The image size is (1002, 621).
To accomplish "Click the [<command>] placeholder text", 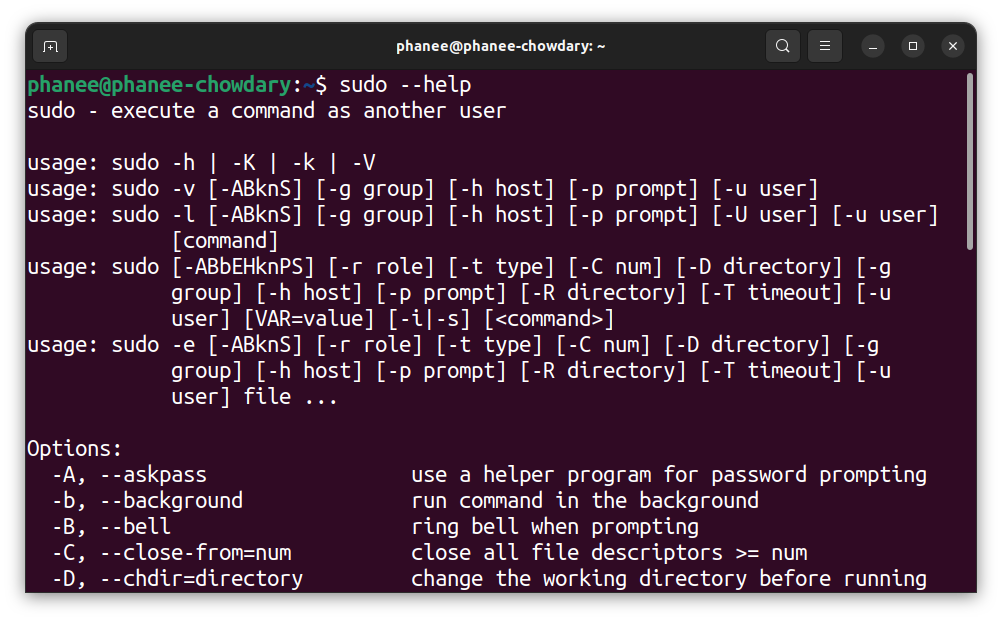I will pyautogui.click(x=549, y=319).
